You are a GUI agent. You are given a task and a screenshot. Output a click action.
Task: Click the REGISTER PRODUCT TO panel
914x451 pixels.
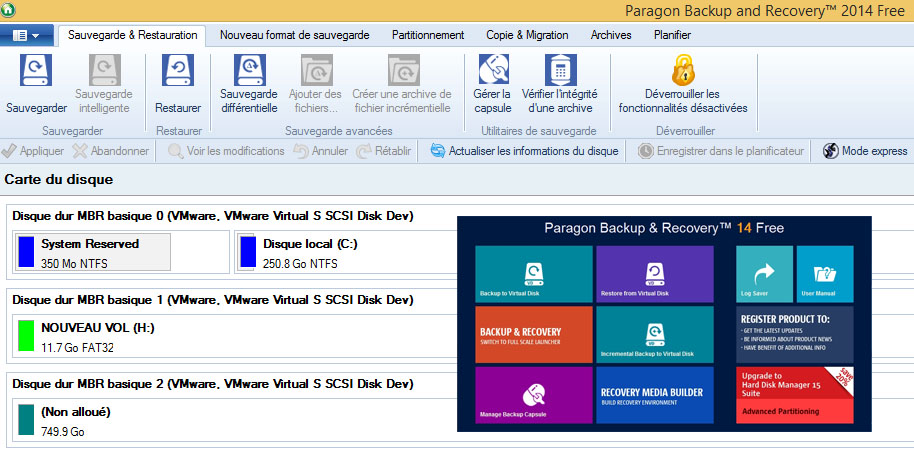tap(795, 334)
